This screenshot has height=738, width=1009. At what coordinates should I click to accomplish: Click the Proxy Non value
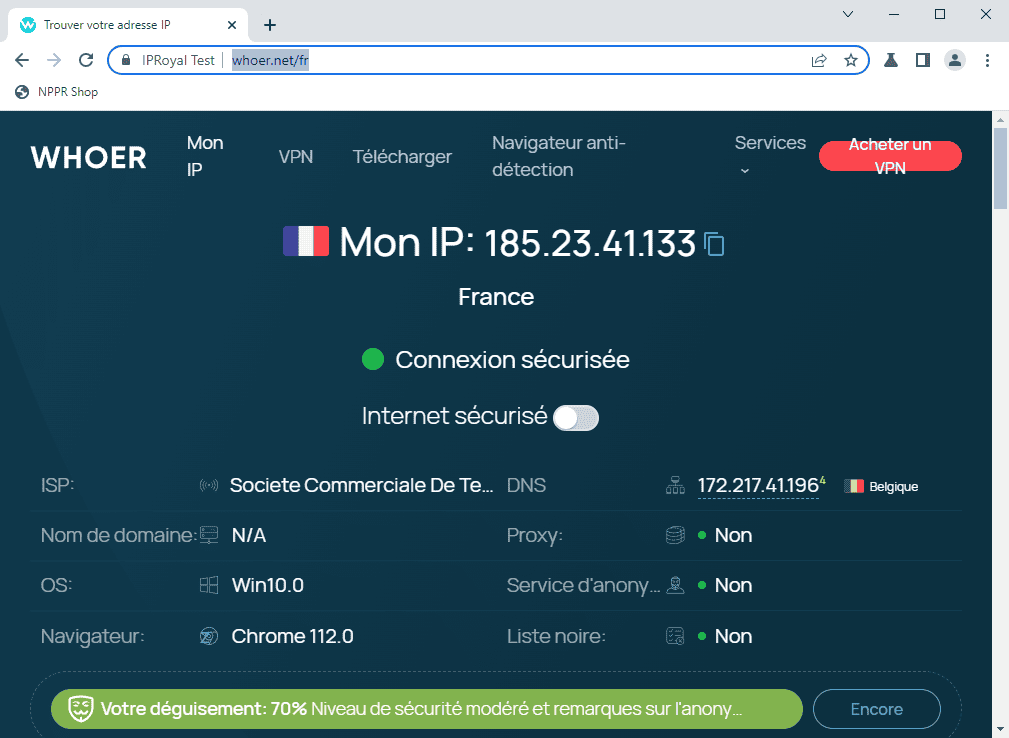(x=734, y=535)
